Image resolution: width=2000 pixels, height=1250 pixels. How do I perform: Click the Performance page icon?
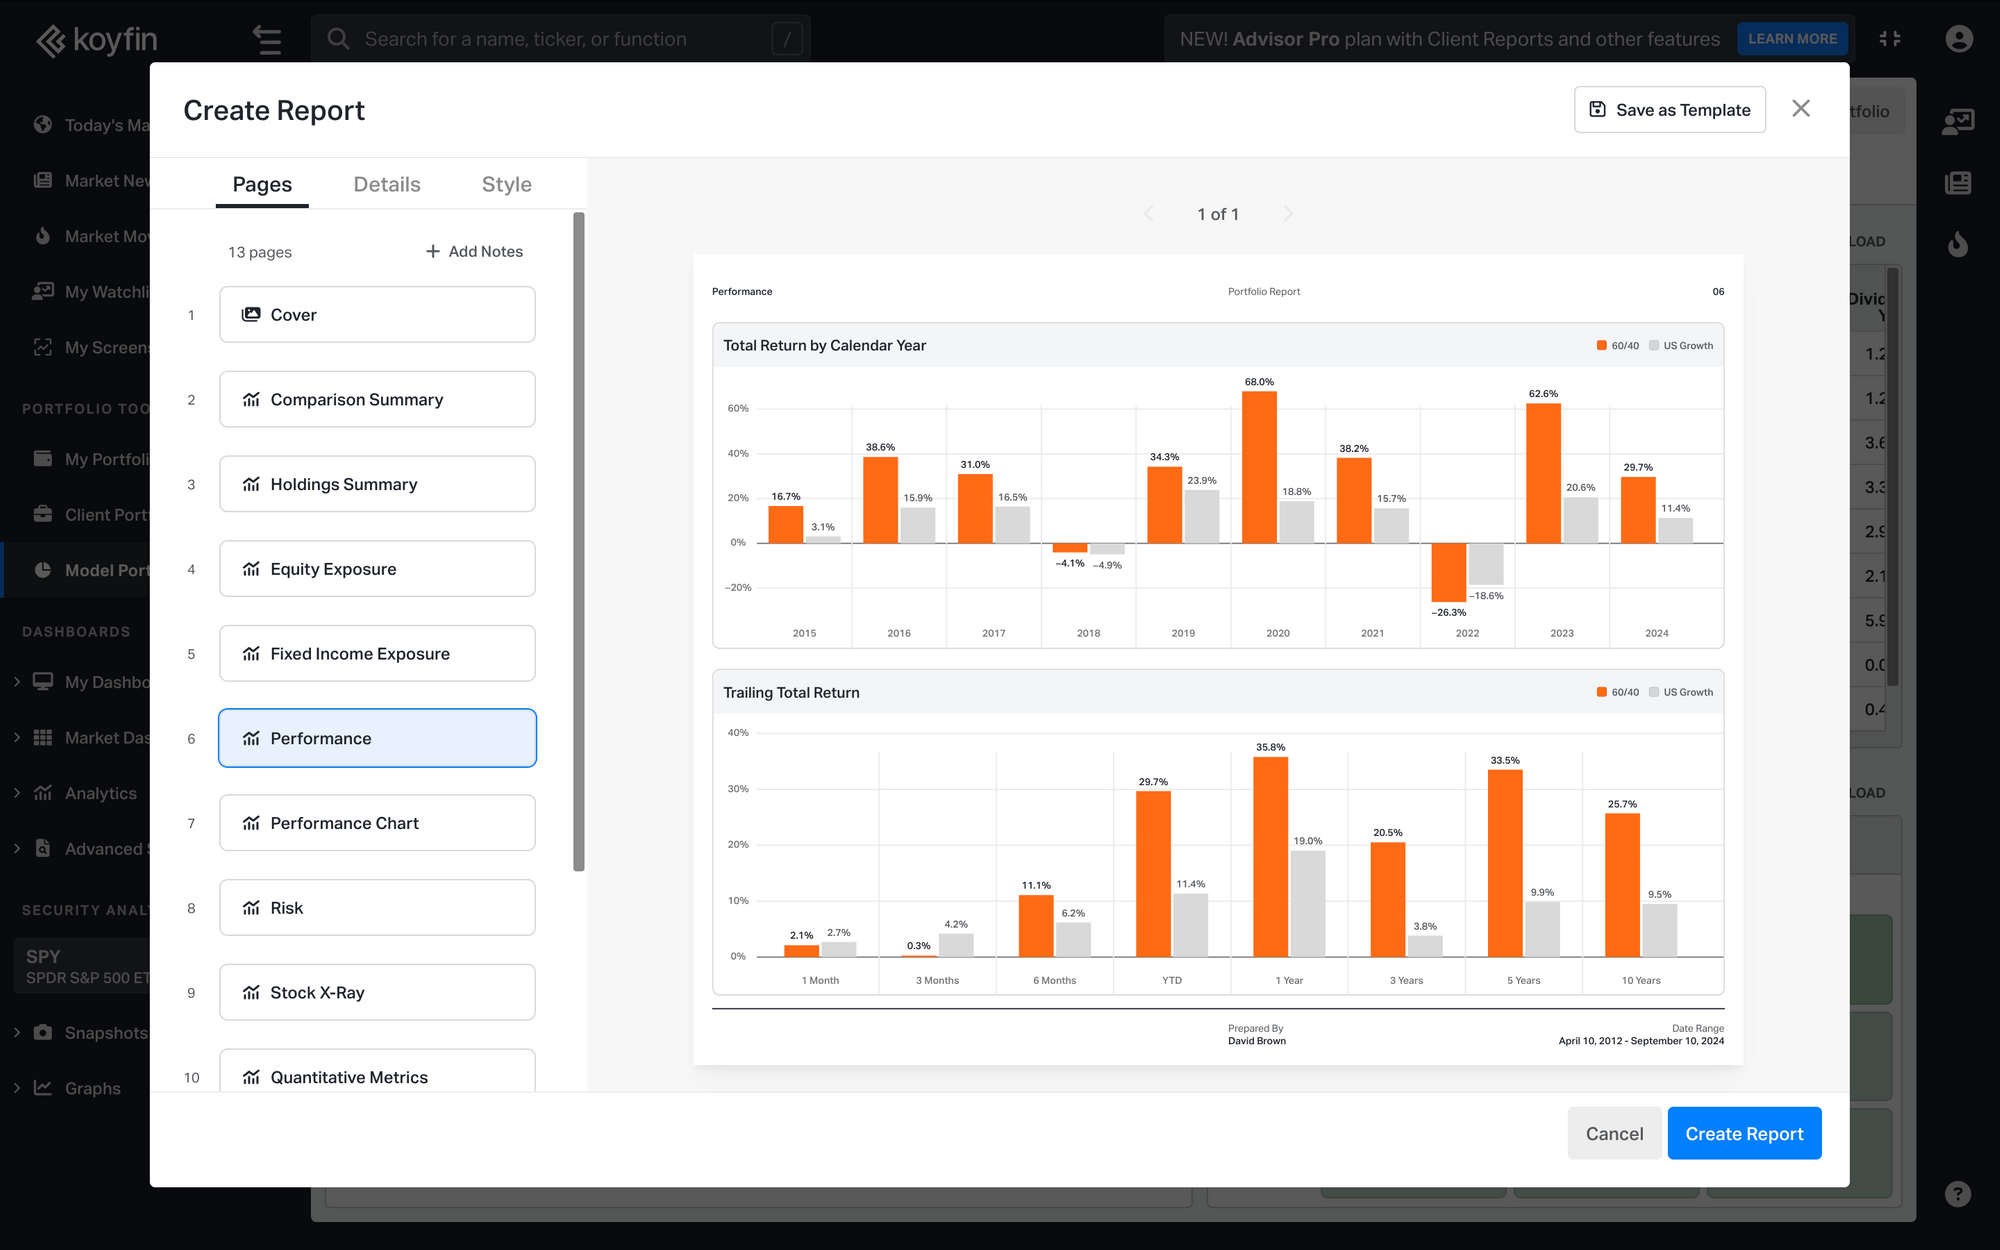249,737
